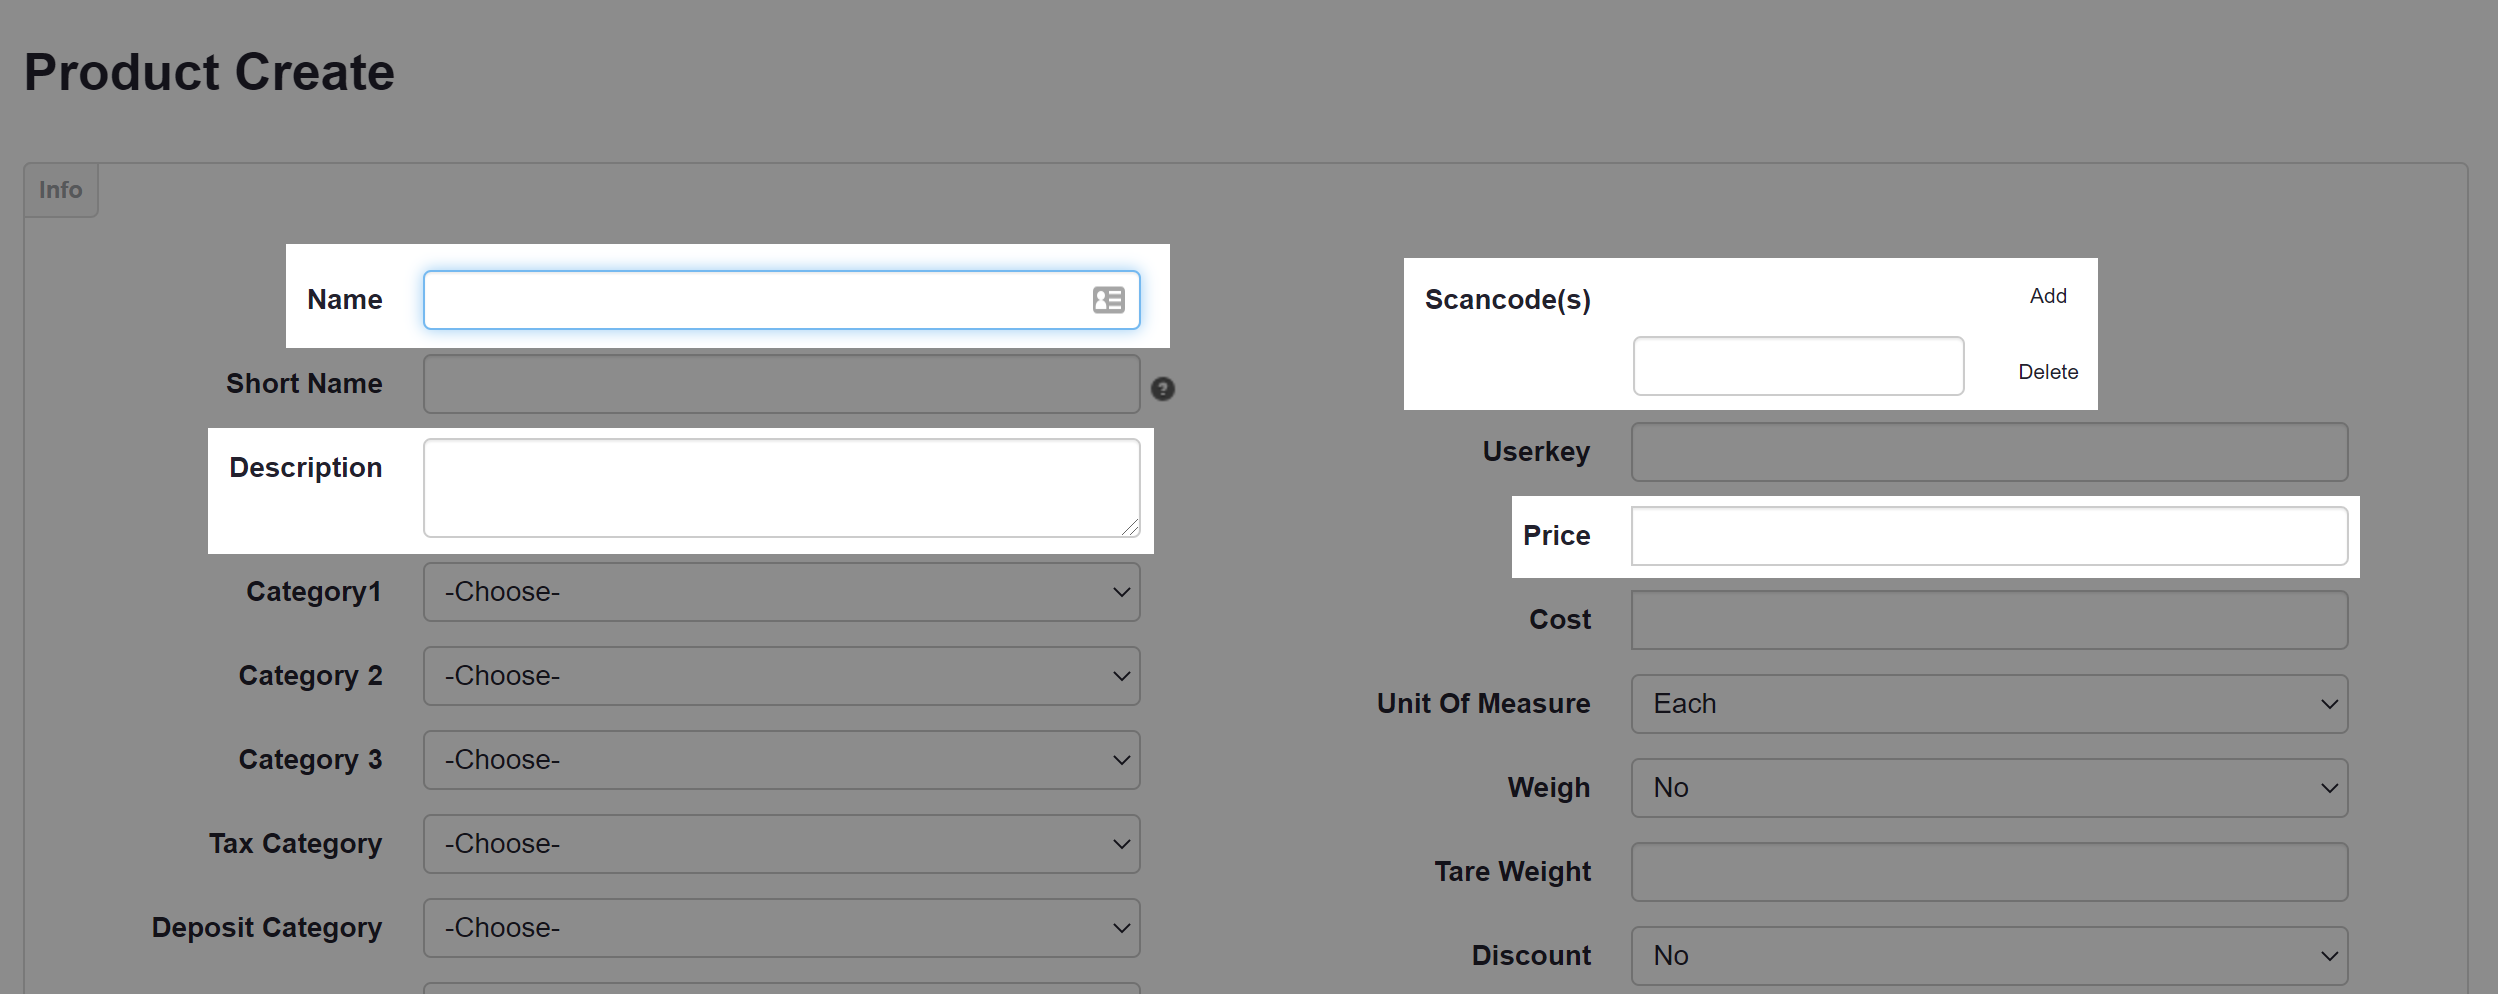Open the Category1 dropdown
This screenshot has width=2498, height=994.
coord(781,592)
